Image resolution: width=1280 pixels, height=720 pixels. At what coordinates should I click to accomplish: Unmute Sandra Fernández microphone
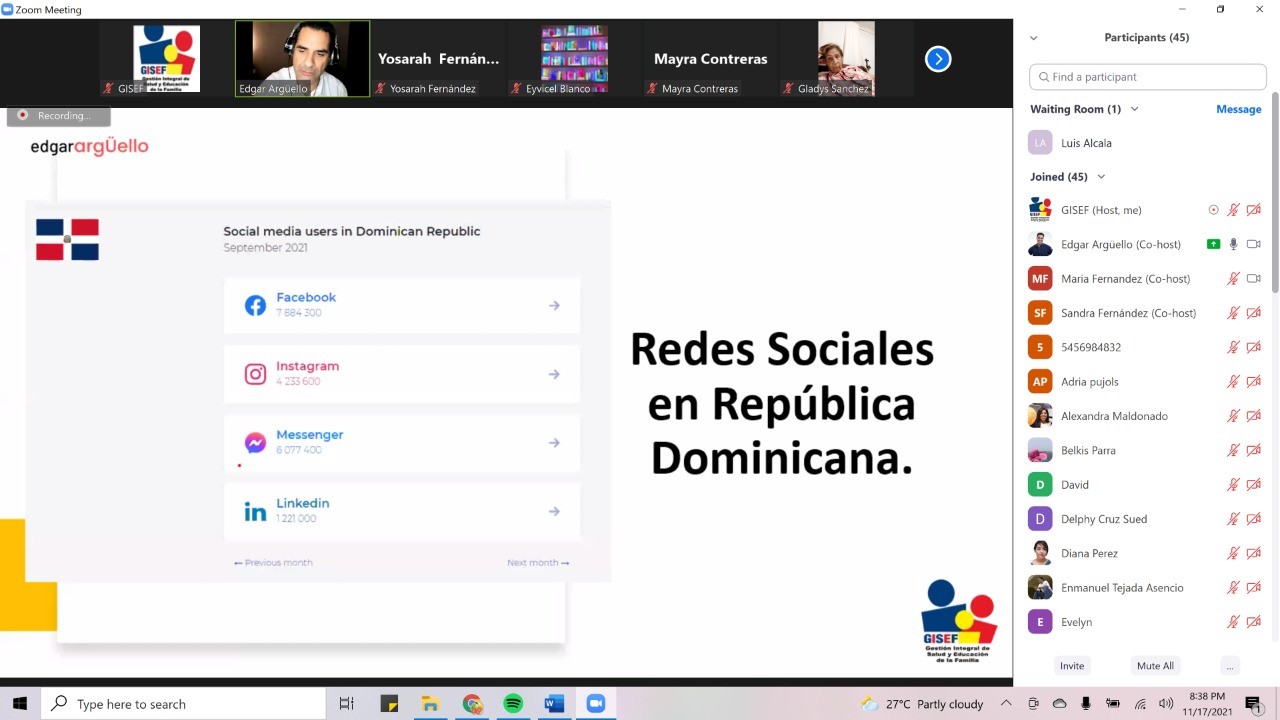click(1234, 313)
